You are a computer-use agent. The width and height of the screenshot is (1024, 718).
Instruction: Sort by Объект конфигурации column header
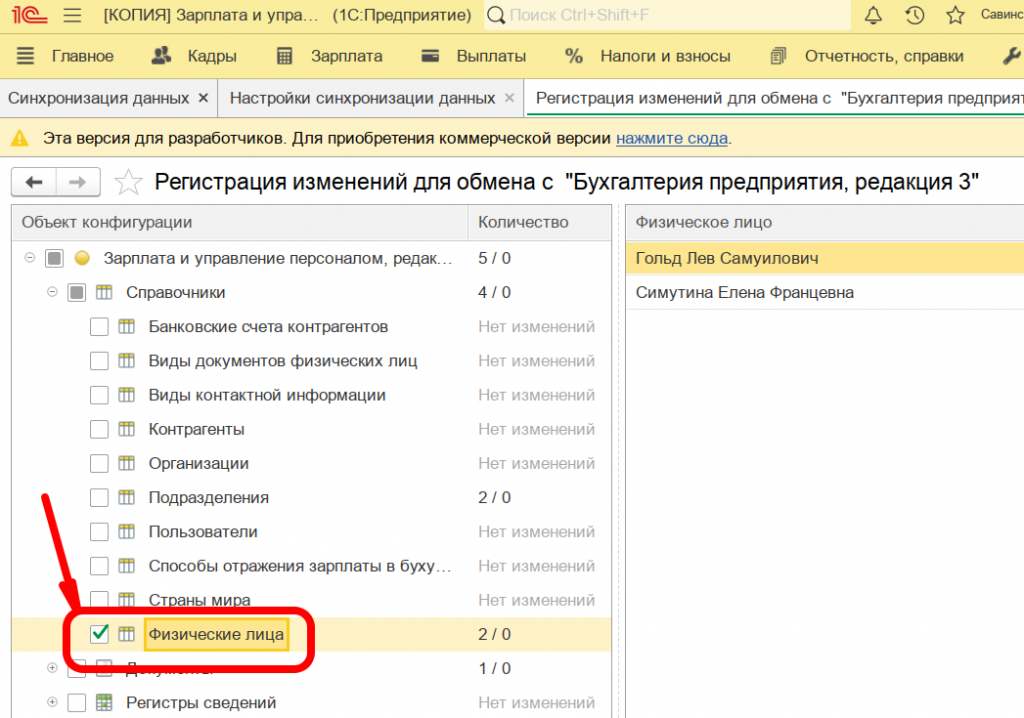240,222
